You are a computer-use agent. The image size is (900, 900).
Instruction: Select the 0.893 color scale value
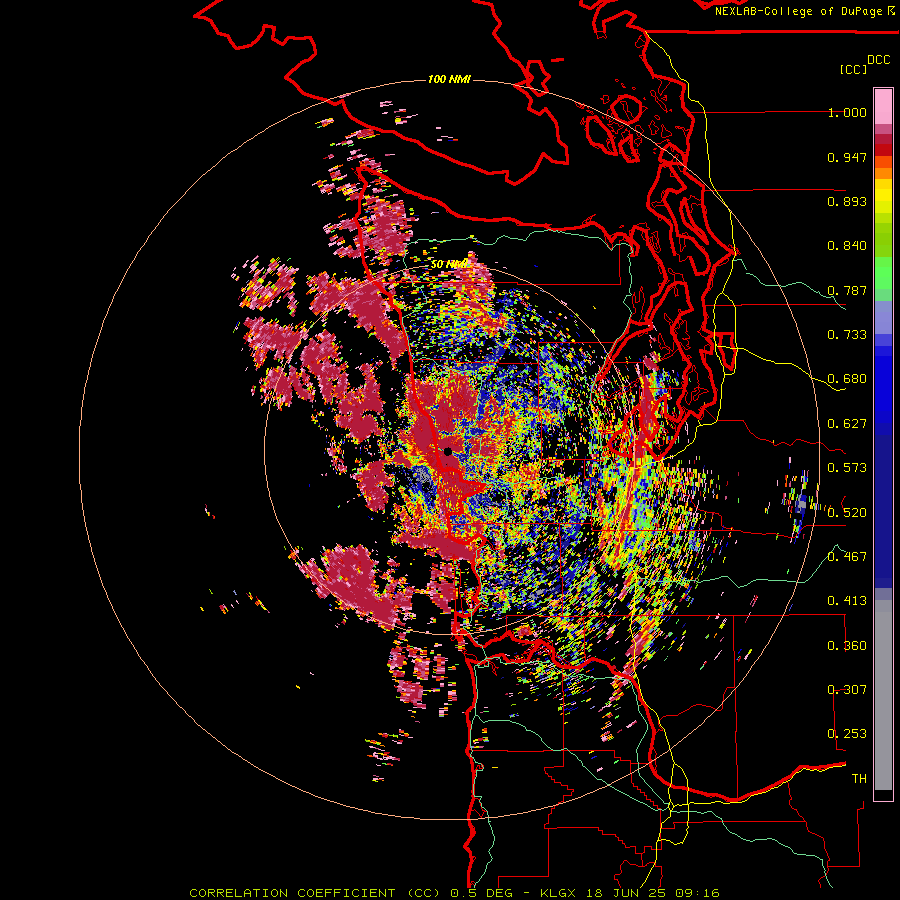[x=847, y=201]
